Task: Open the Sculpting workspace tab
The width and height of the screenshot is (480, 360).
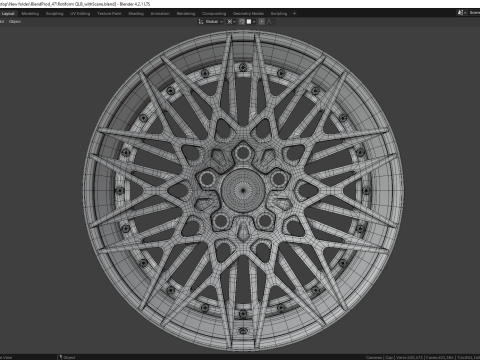Action: click(x=54, y=14)
